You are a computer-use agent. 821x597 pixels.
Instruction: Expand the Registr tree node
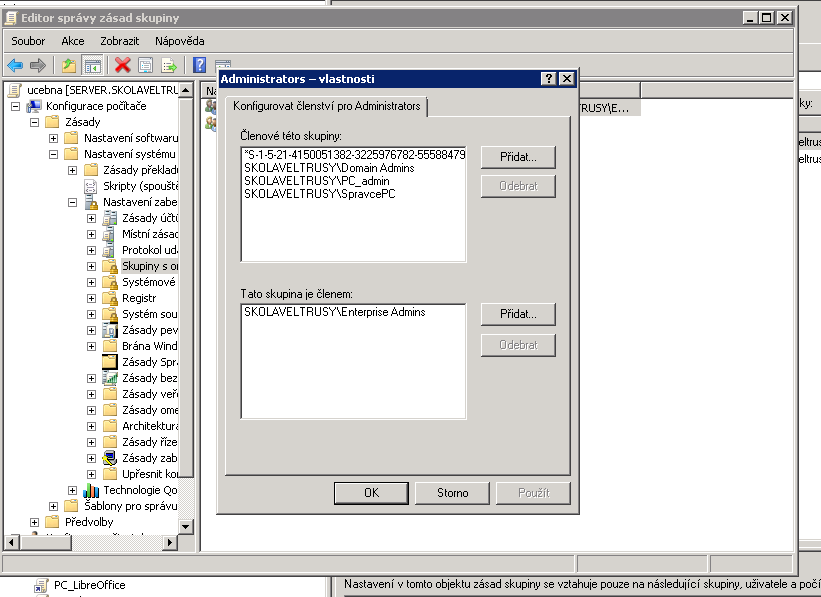click(x=92, y=298)
